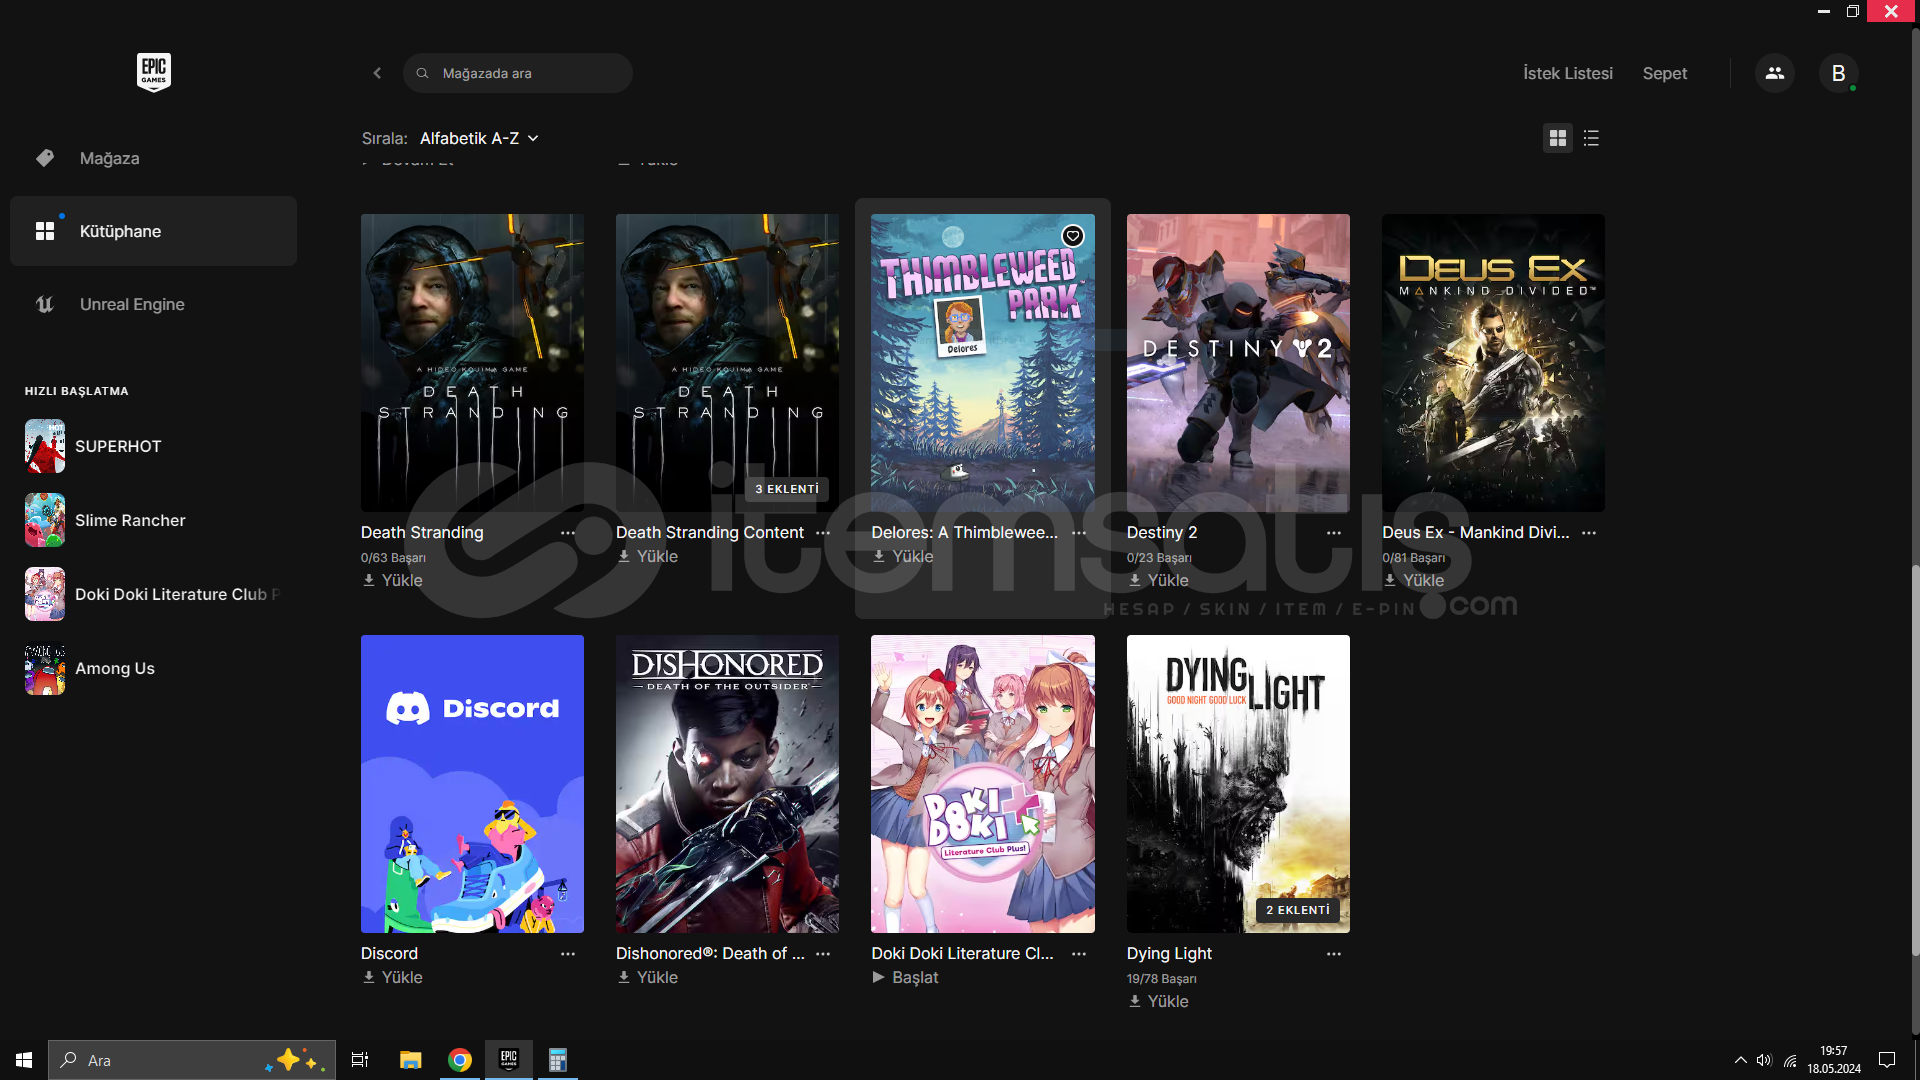The width and height of the screenshot is (1920, 1080).
Task: Launch Among Us from quick launch
Action: pyautogui.click(x=153, y=668)
